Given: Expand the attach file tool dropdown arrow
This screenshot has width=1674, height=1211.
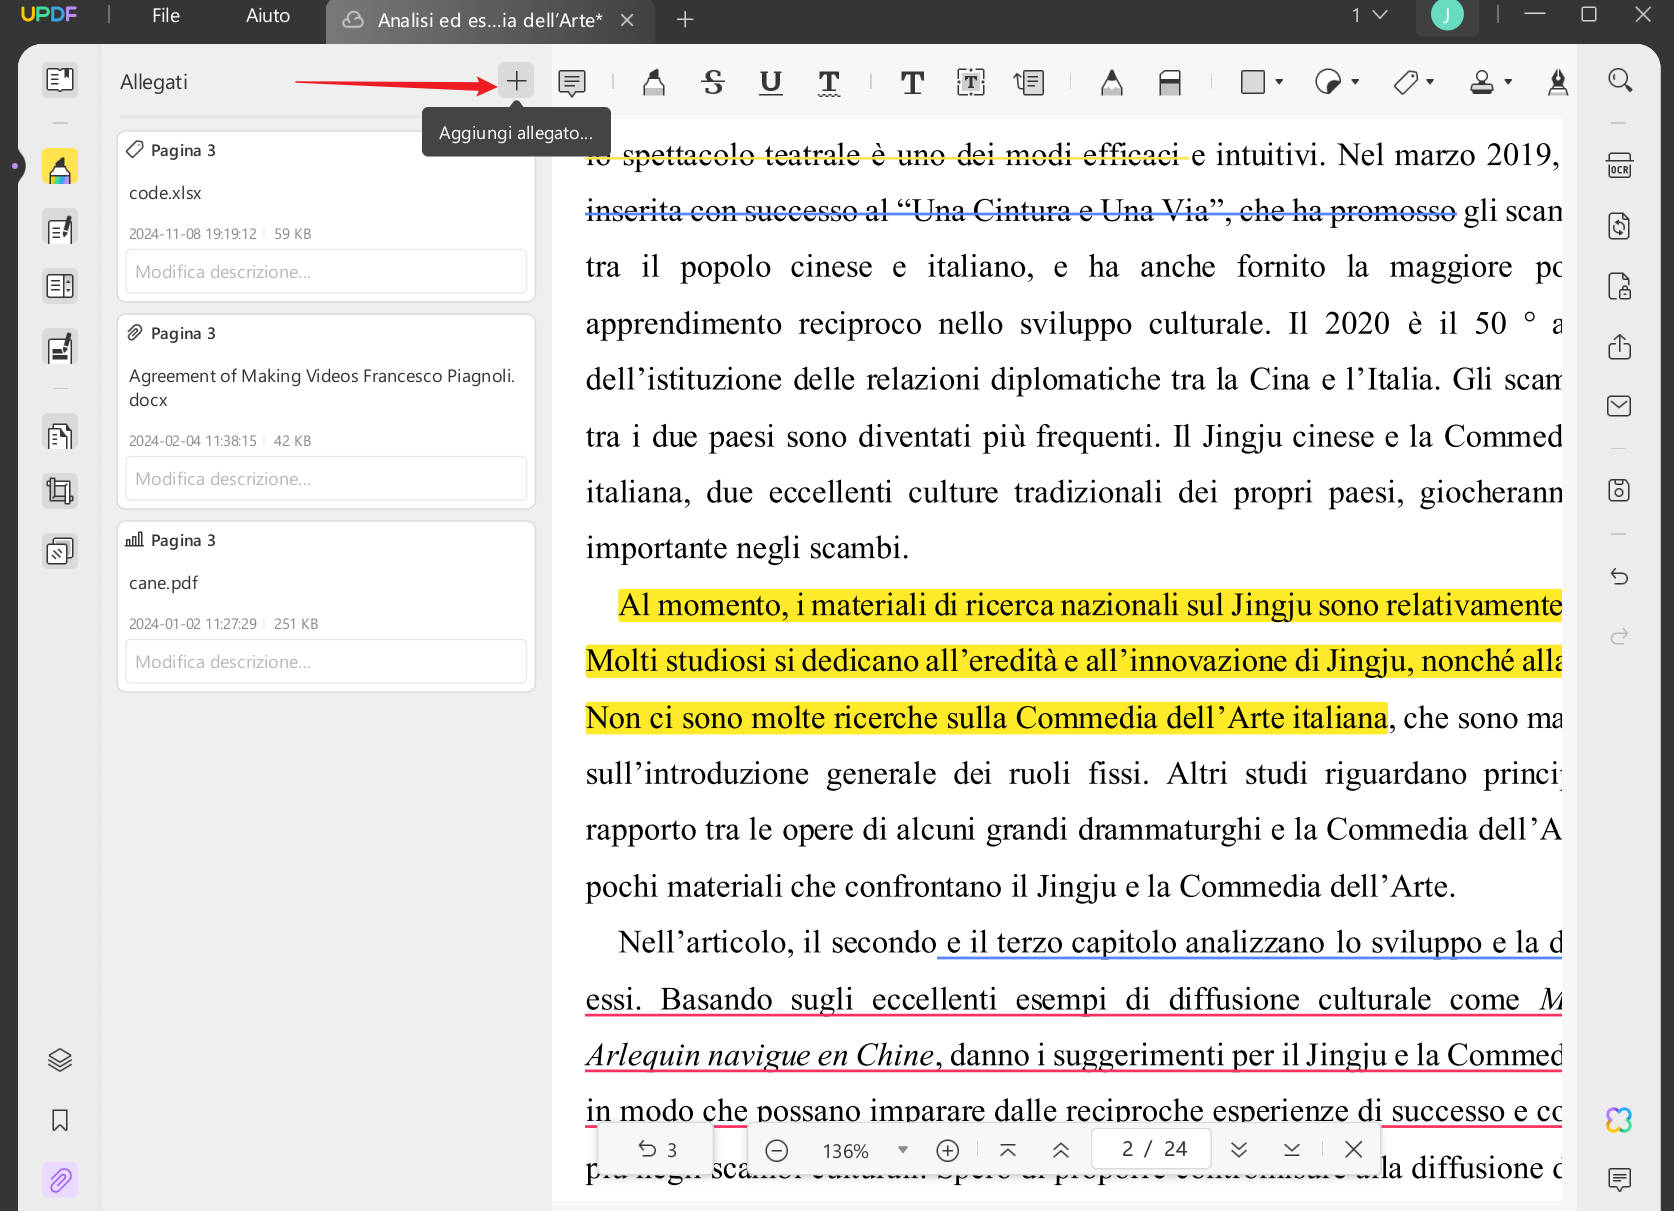Looking at the screenshot, I should coord(1430,82).
